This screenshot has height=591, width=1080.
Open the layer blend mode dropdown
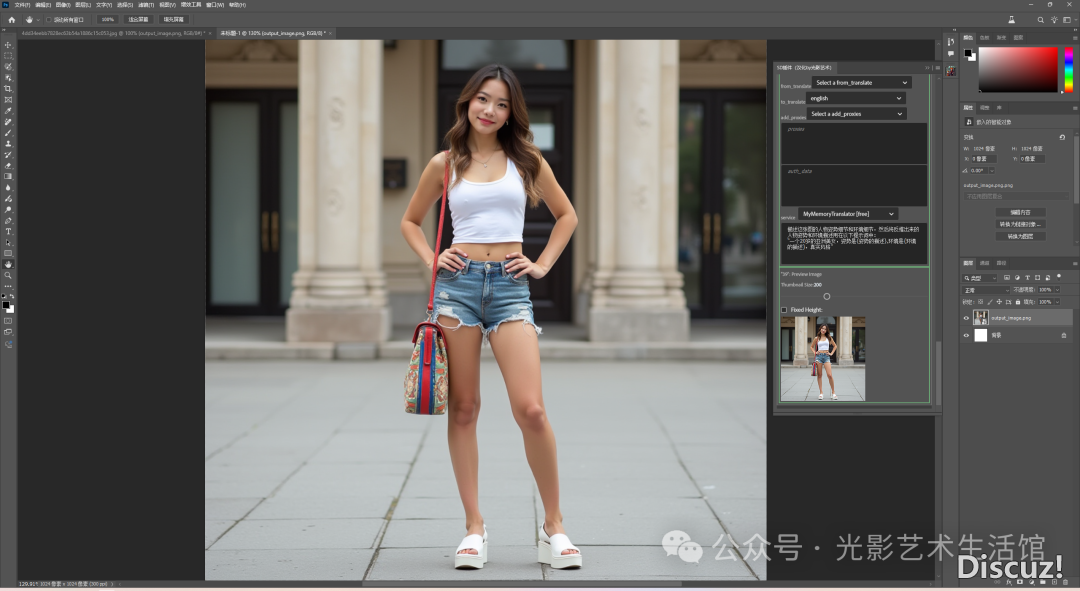pyautogui.click(x=986, y=290)
